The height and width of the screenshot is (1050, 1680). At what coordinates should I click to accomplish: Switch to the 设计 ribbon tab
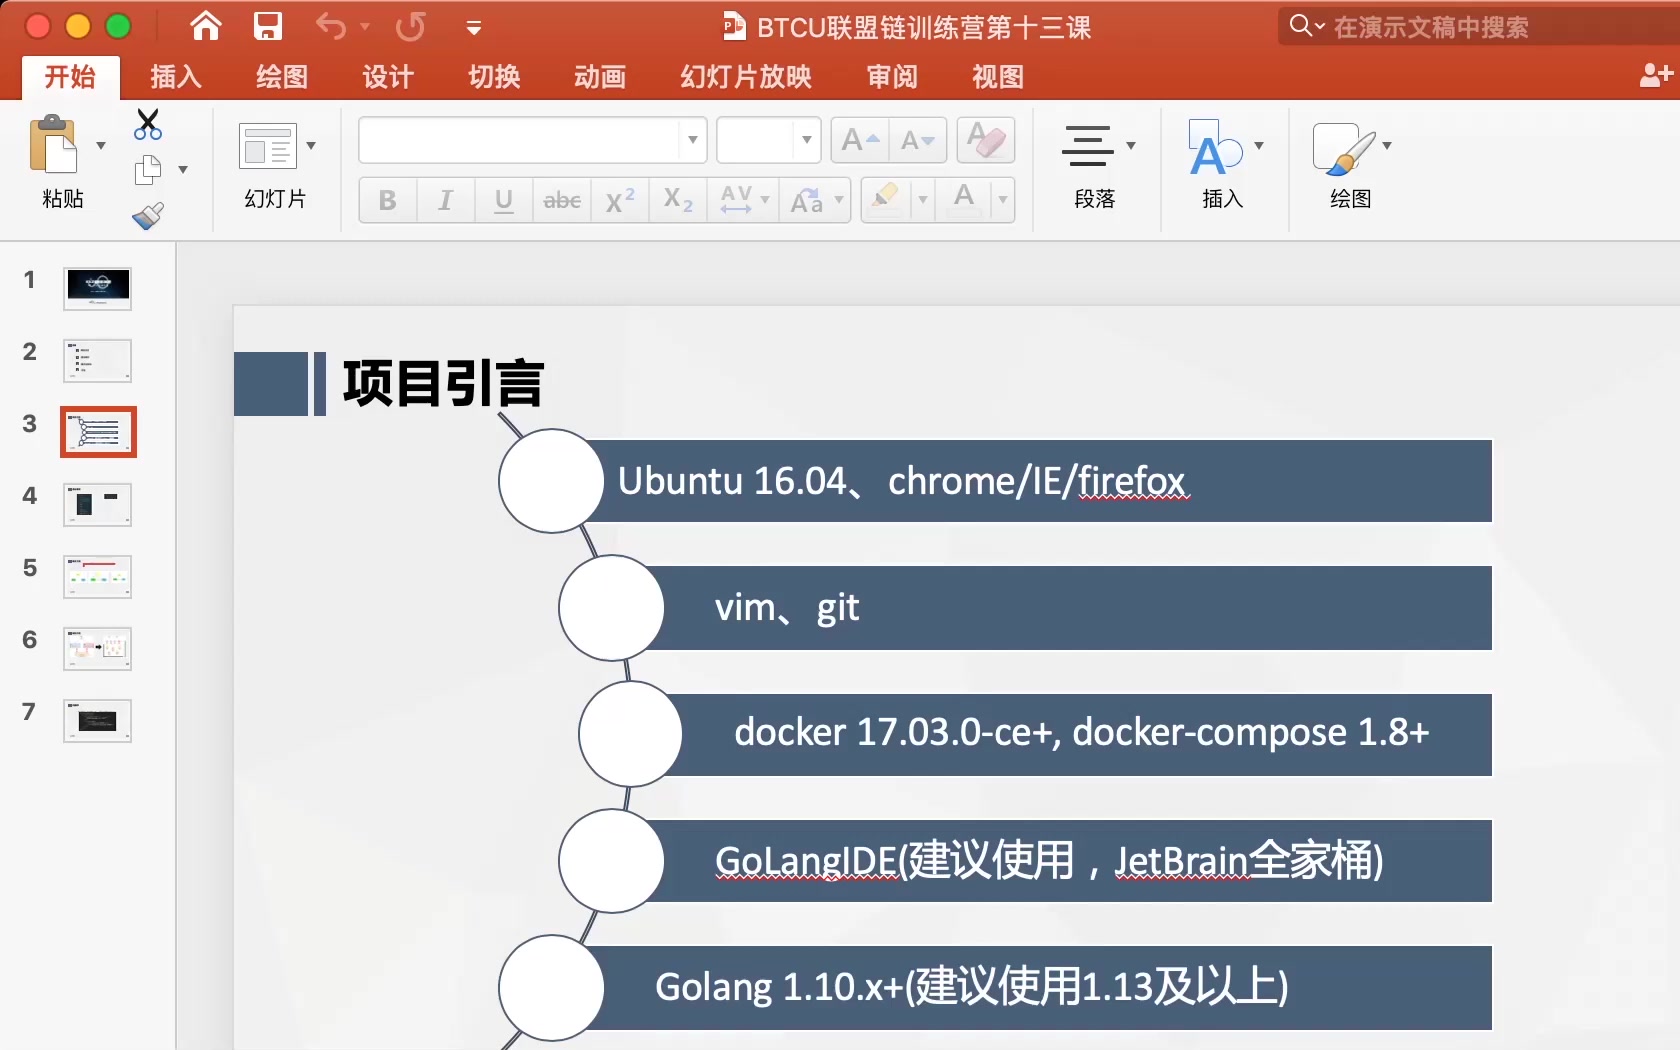click(388, 76)
